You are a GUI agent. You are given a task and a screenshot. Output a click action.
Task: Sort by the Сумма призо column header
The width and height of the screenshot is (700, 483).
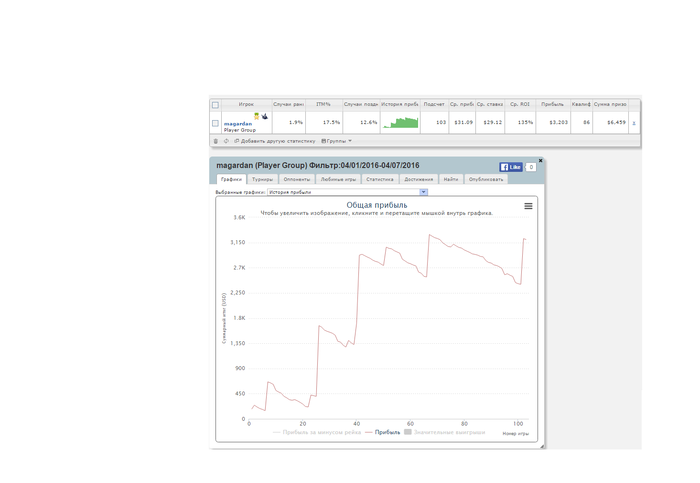point(610,104)
